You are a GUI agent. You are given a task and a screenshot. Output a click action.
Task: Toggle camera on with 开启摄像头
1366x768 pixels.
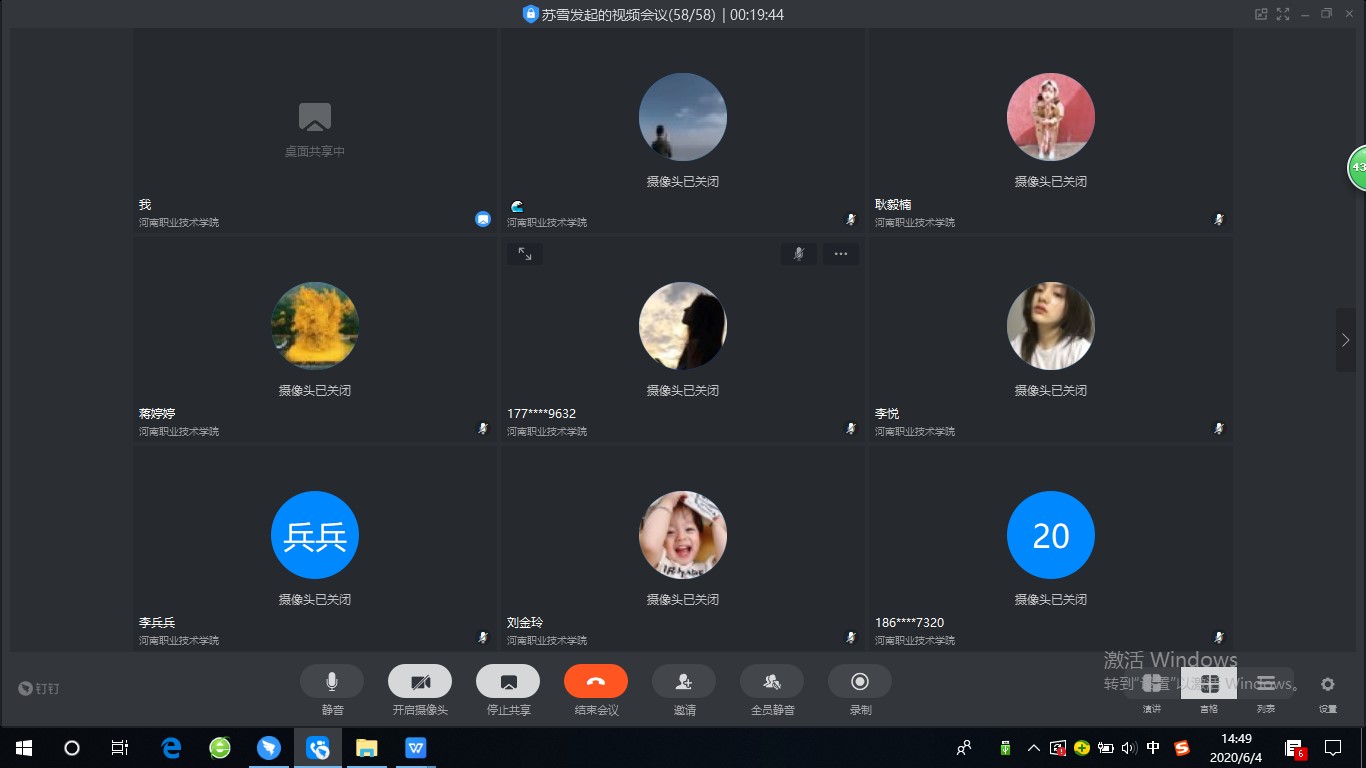pos(419,682)
